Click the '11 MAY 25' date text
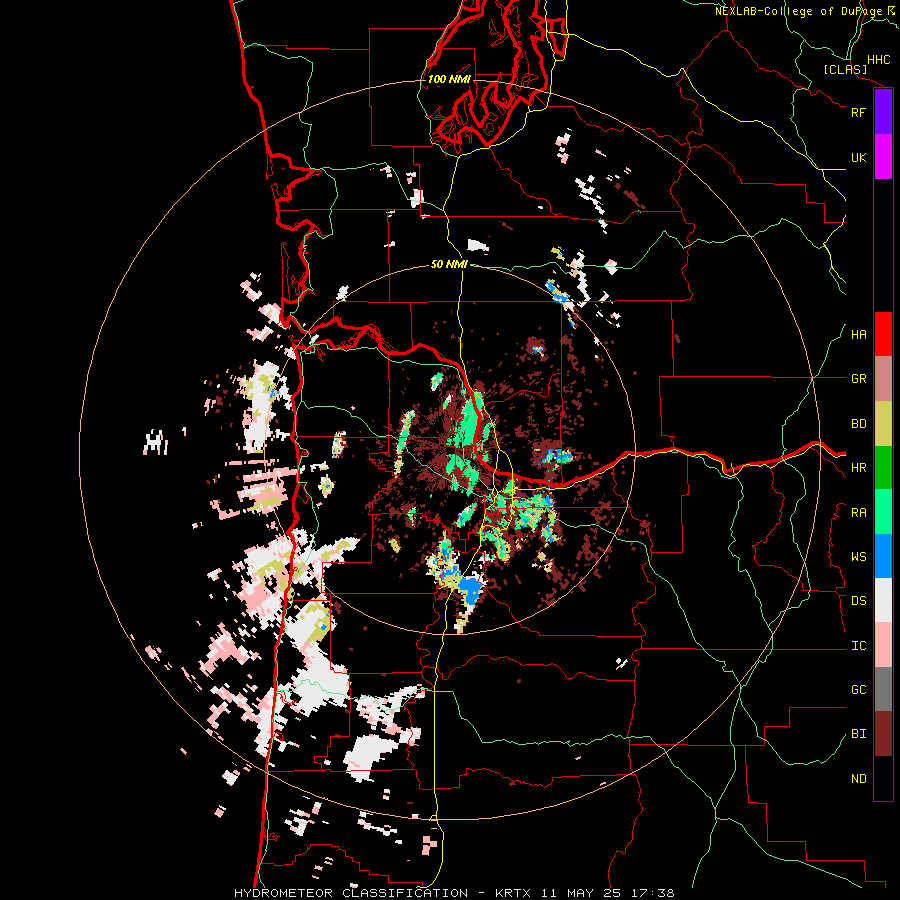Viewport: 900px width, 900px height. [x=581, y=893]
